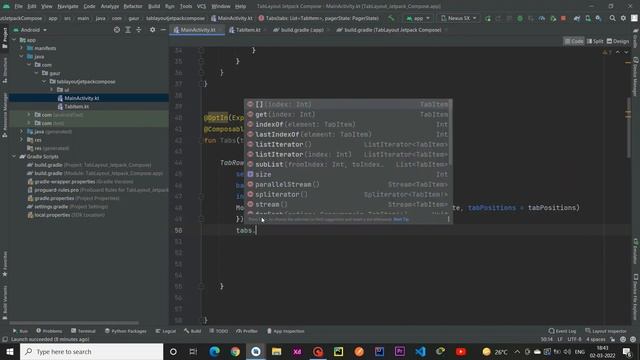Select gradle.properties in project tree
The height and width of the screenshot is (360, 640).
[x=73, y=198]
